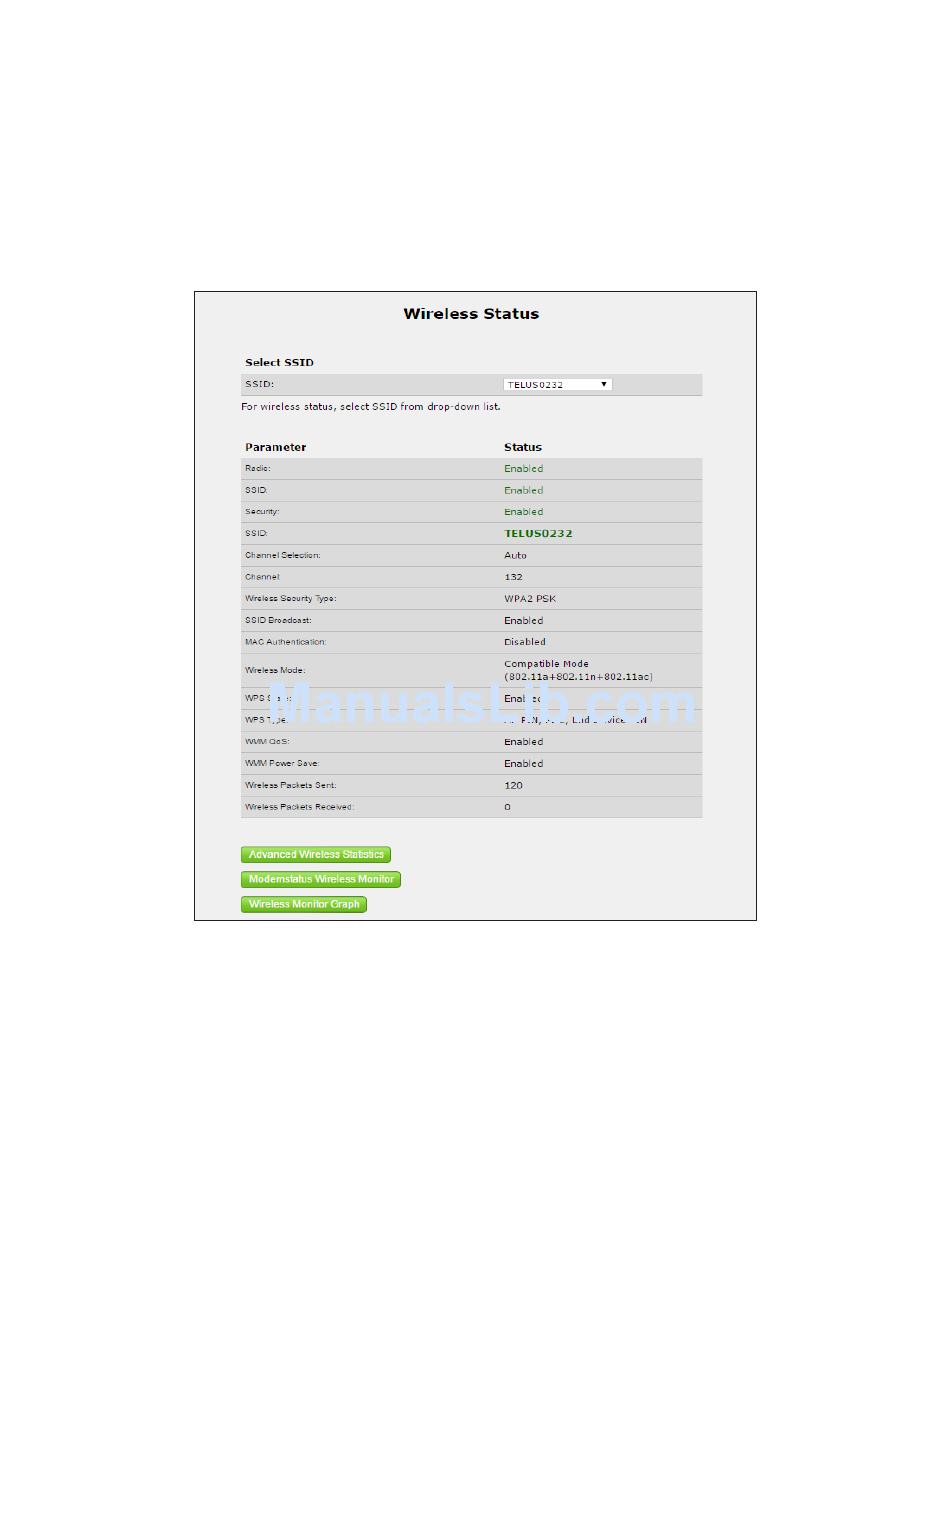Click the Security: parameter label
Image resolution: width=950 pixels, height=1514 pixels.
[262, 512]
